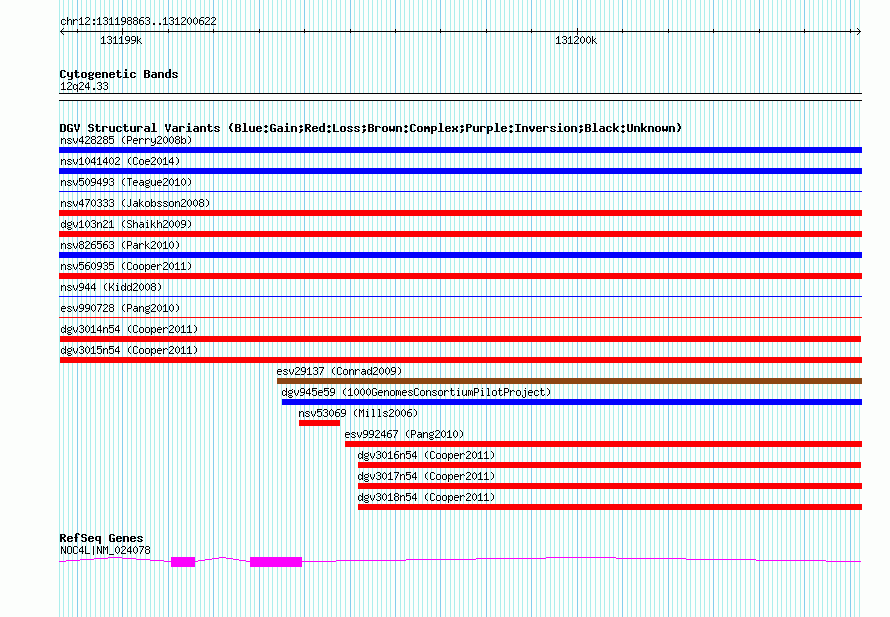The width and height of the screenshot is (890, 617).
Task: Open dgv945e59 1000GenomesConsortiumPilotProject label
Action: pos(416,392)
